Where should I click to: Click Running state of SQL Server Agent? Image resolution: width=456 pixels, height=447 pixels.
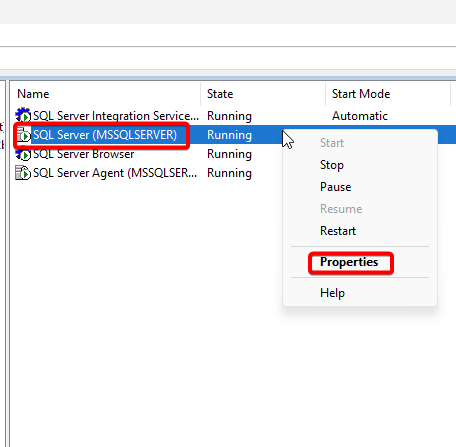(x=229, y=173)
